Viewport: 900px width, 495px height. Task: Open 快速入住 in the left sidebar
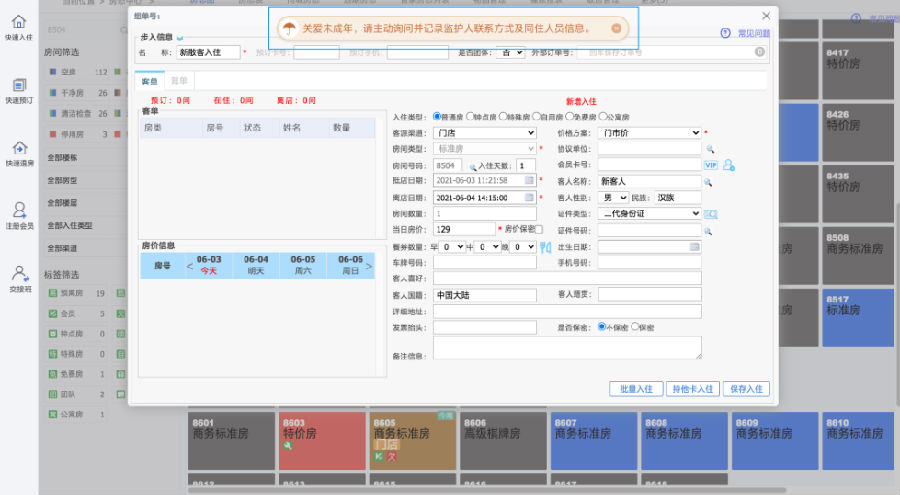click(x=19, y=28)
